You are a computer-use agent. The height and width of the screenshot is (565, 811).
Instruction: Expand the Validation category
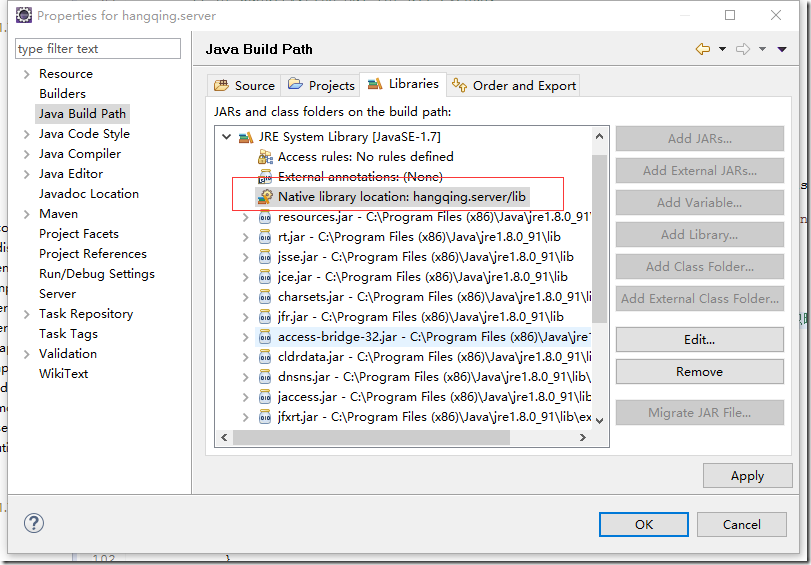point(26,354)
